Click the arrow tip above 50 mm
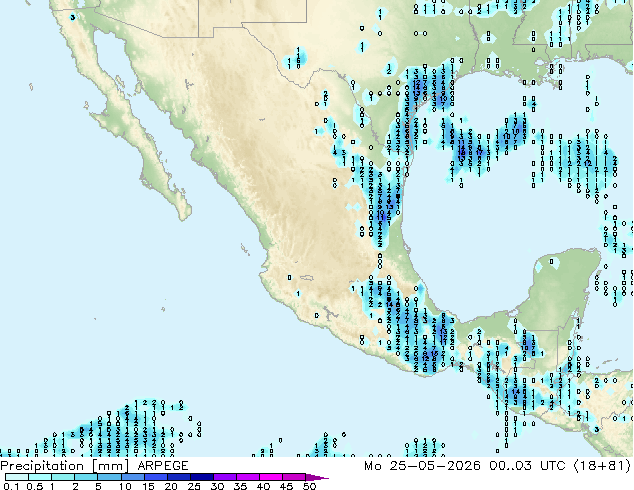The width and height of the screenshot is (634, 490). pyautogui.click(x=317, y=477)
